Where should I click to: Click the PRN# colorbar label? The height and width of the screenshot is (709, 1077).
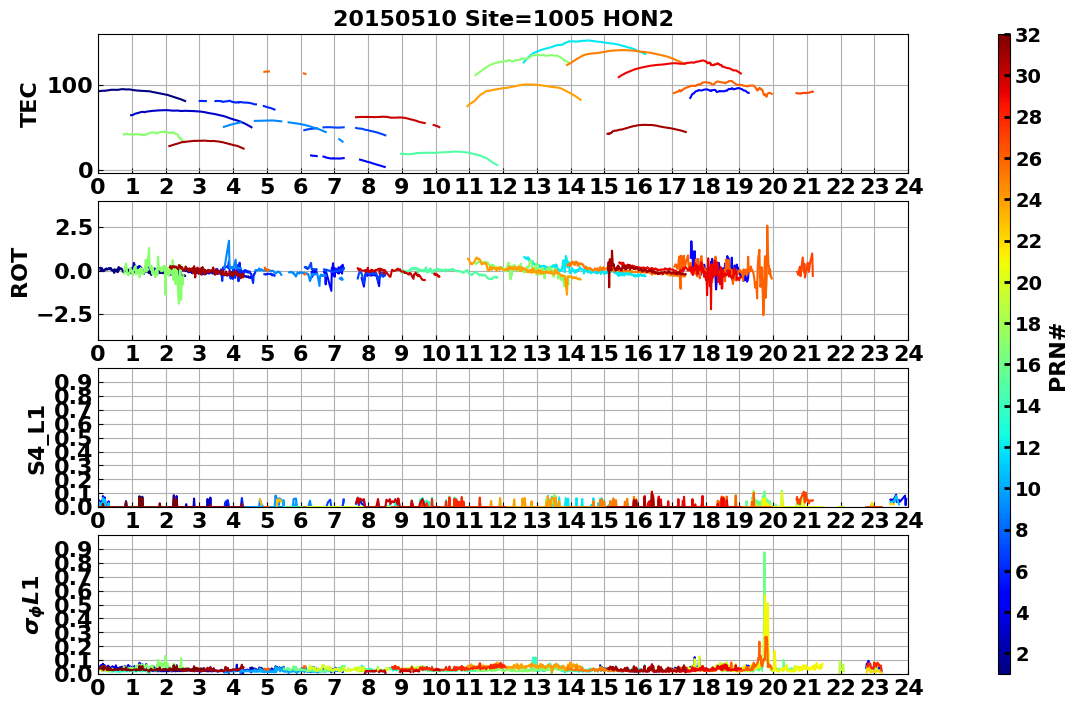coord(1058,357)
